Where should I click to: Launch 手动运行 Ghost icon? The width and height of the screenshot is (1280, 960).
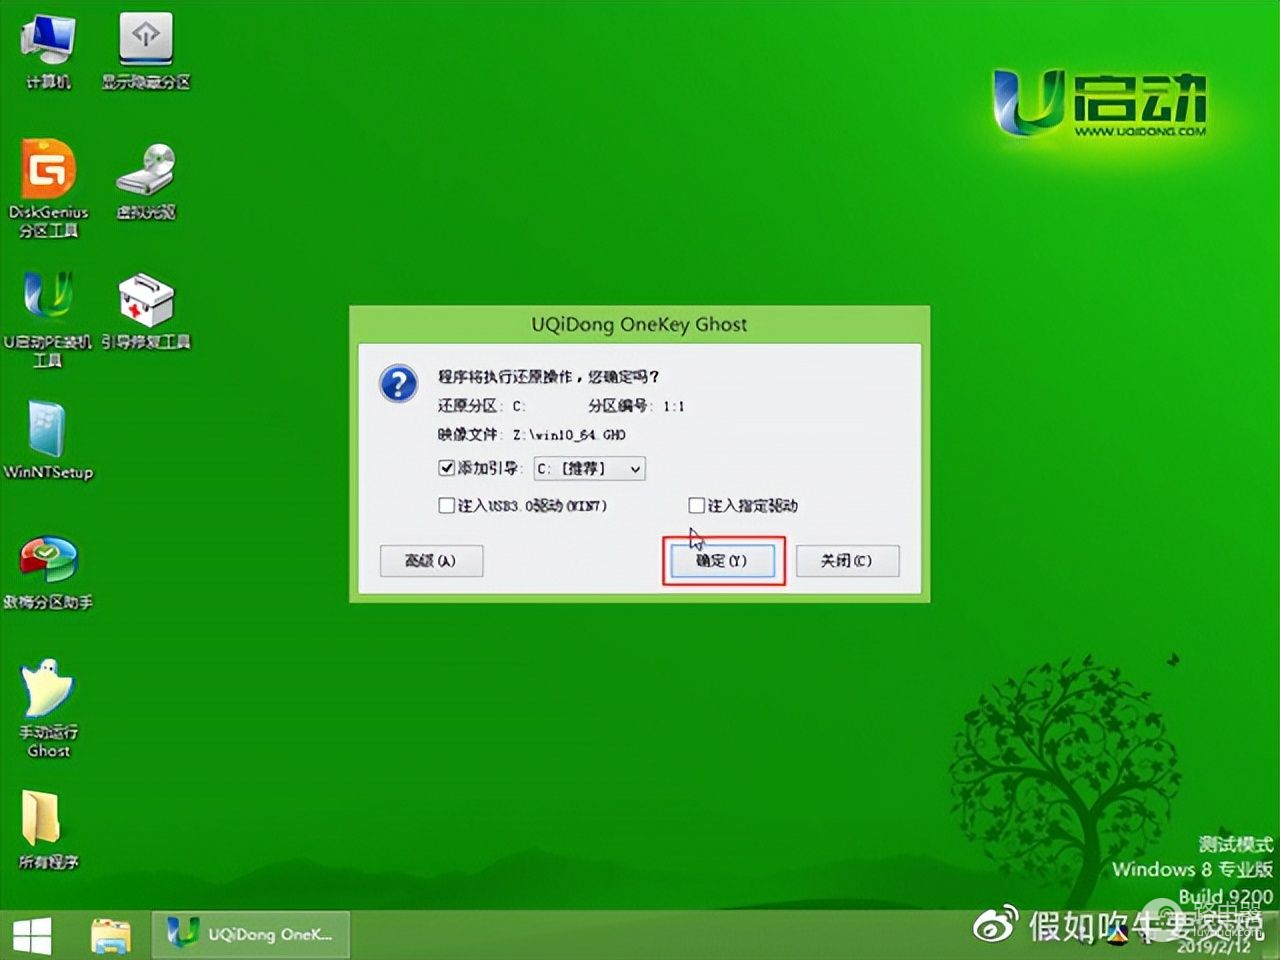click(48, 693)
